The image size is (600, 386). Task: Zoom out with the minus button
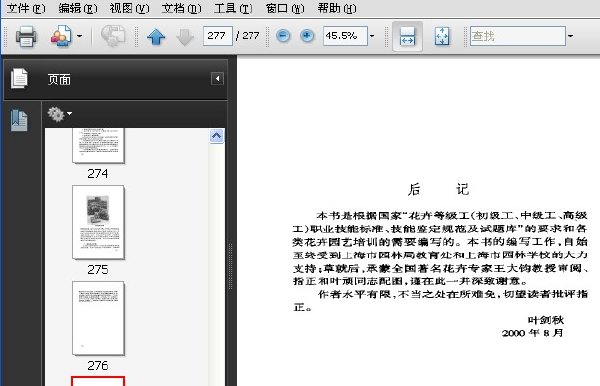pyautogui.click(x=283, y=36)
